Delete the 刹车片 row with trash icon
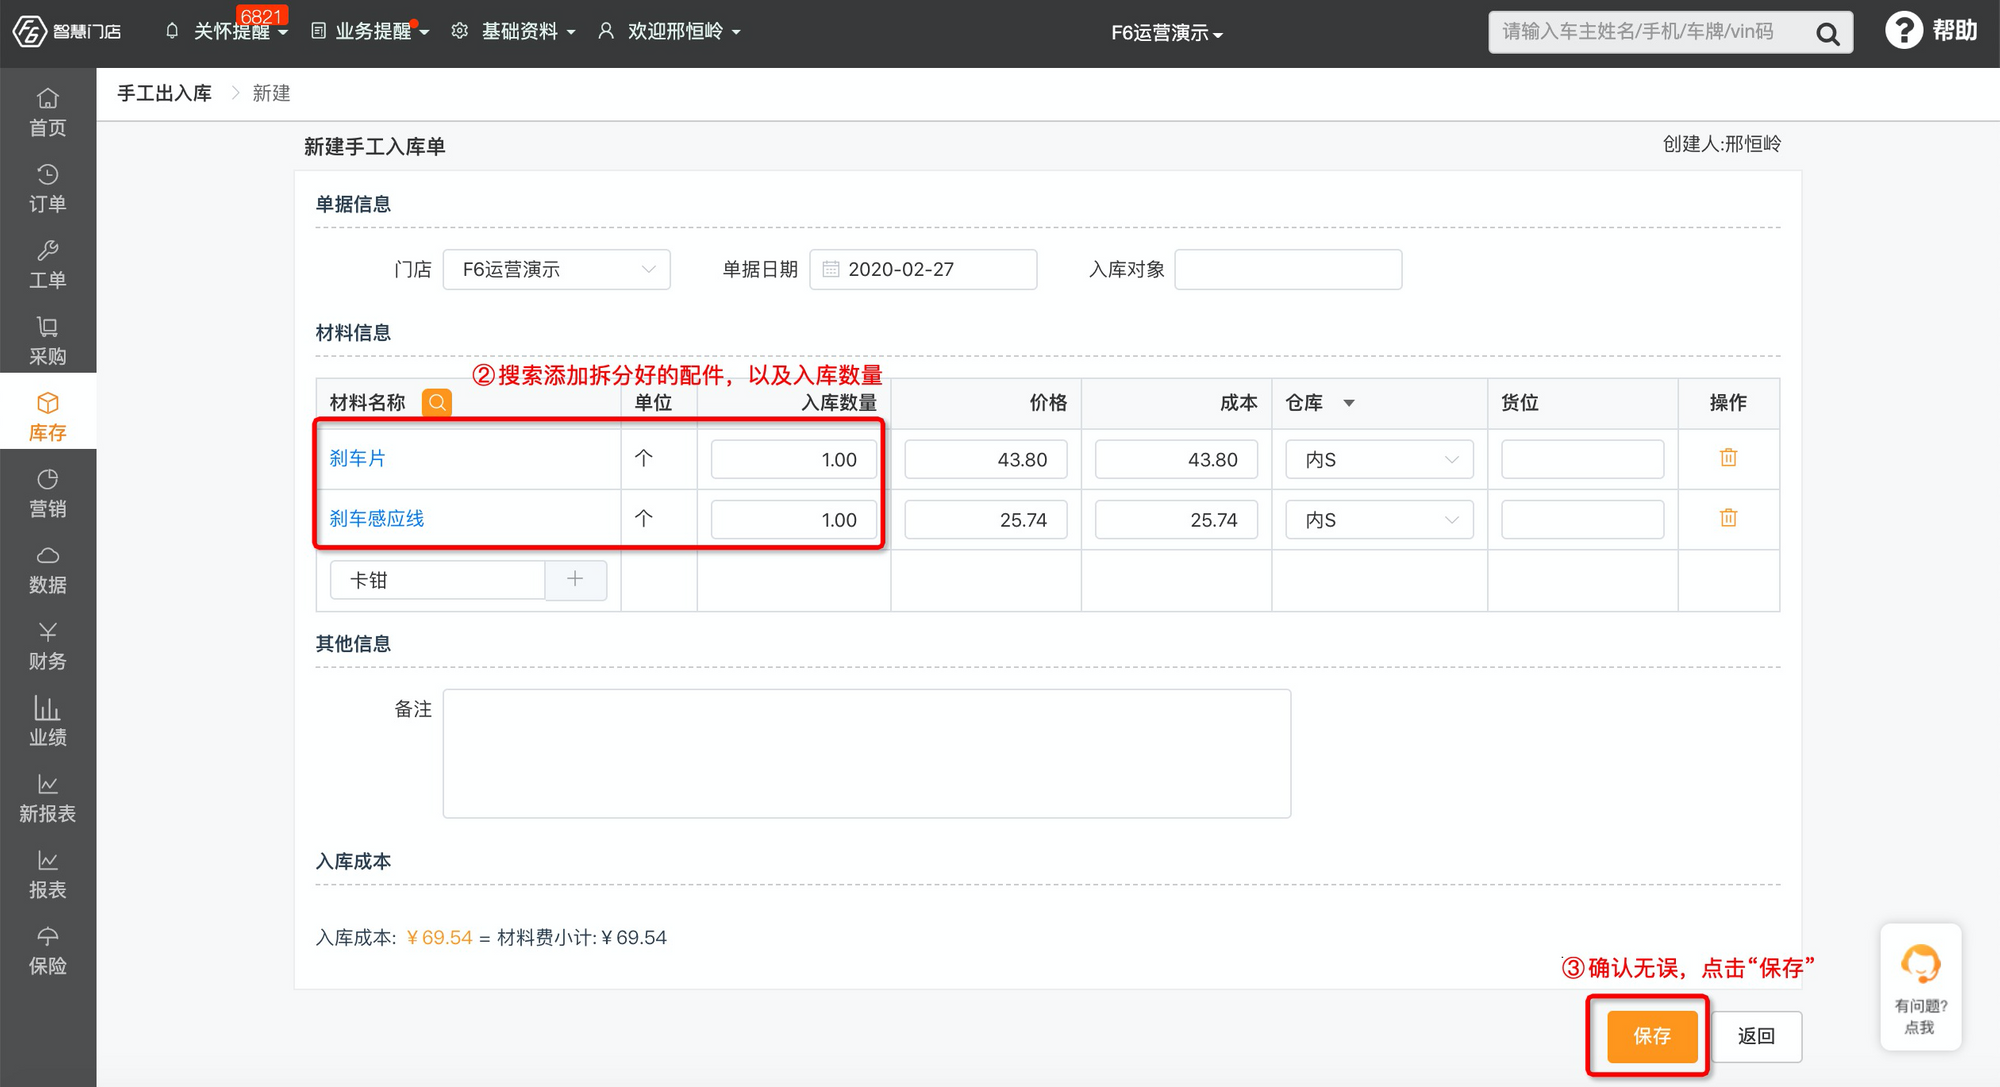2000x1087 pixels. point(1728,457)
